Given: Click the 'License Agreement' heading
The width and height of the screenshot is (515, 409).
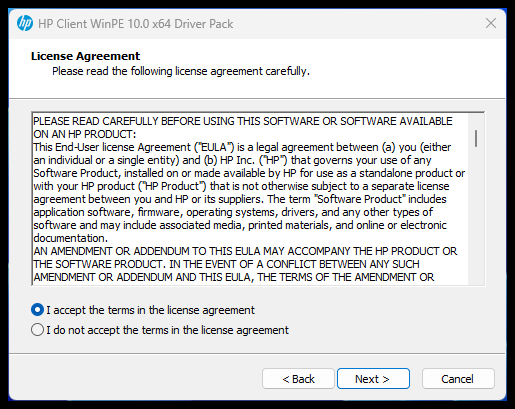Looking at the screenshot, I should click(85, 56).
